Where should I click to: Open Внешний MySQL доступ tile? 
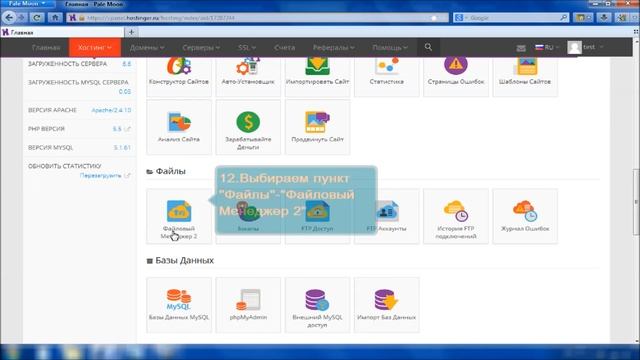(x=318, y=305)
